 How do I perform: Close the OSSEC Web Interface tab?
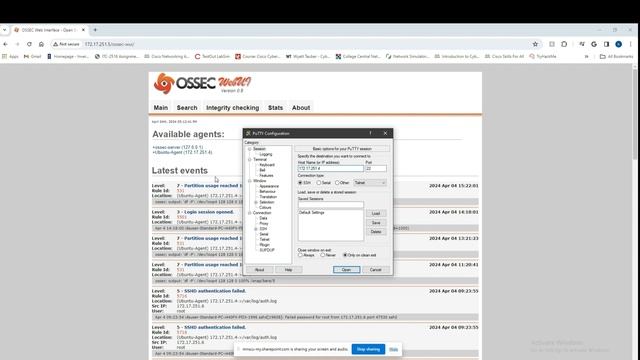(83, 30)
